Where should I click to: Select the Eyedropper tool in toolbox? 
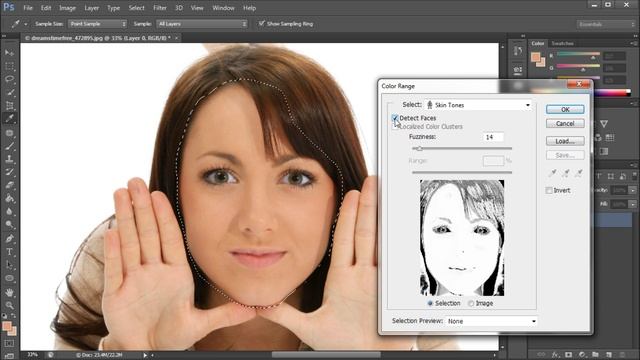click(x=9, y=119)
